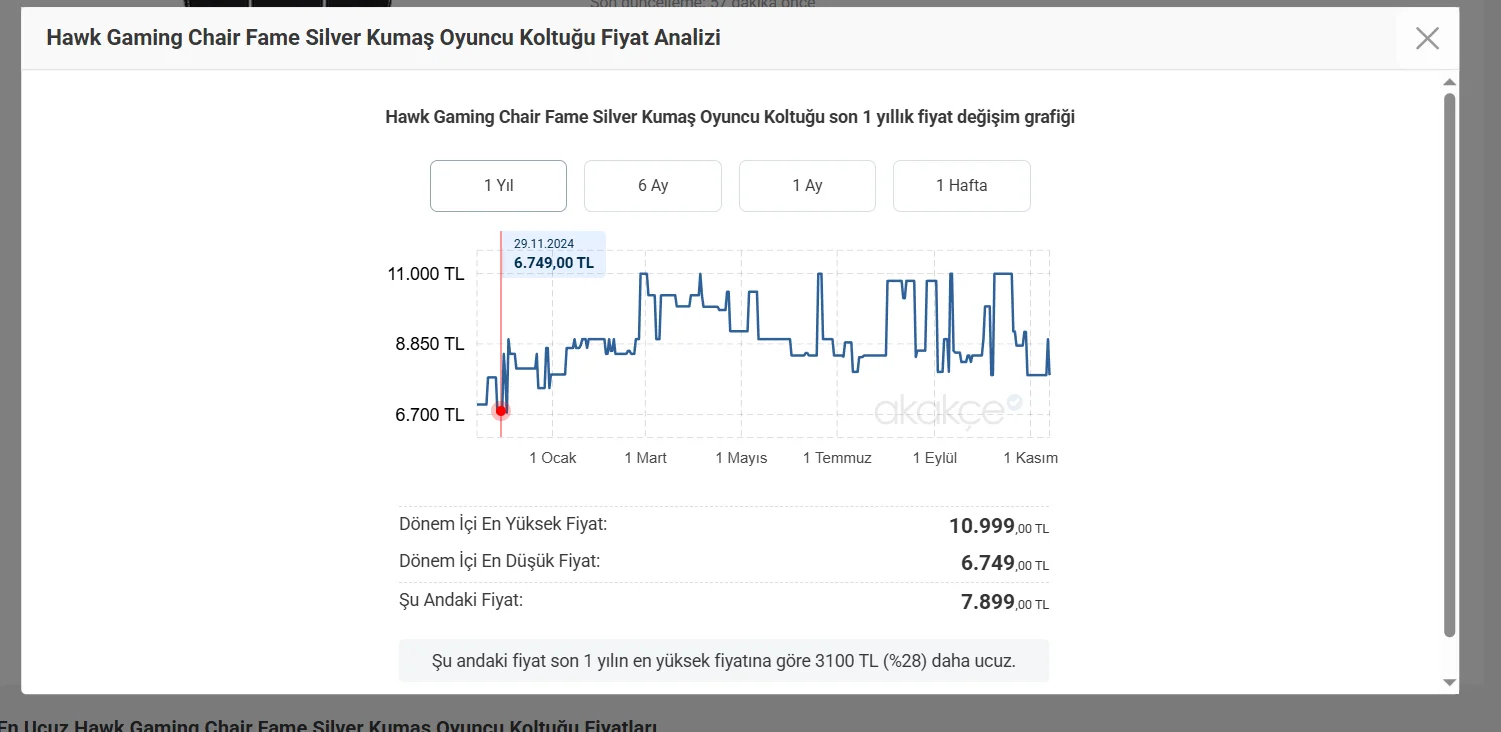Close the Fiyat Analizi dialog

[1427, 39]
